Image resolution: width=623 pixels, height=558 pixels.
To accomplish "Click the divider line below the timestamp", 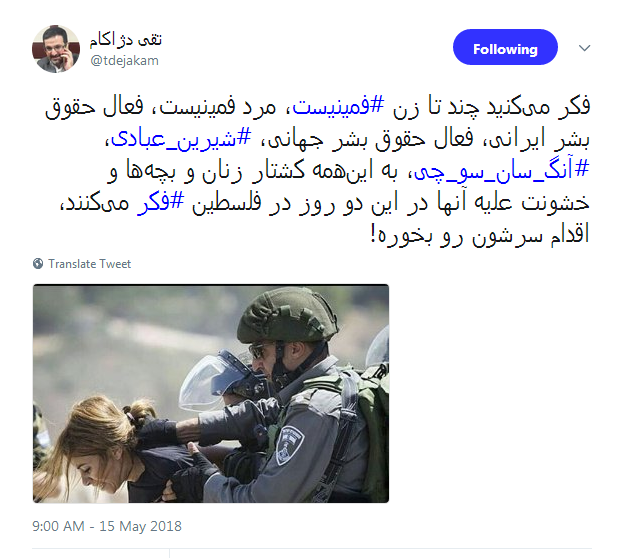I will [312, 548].
